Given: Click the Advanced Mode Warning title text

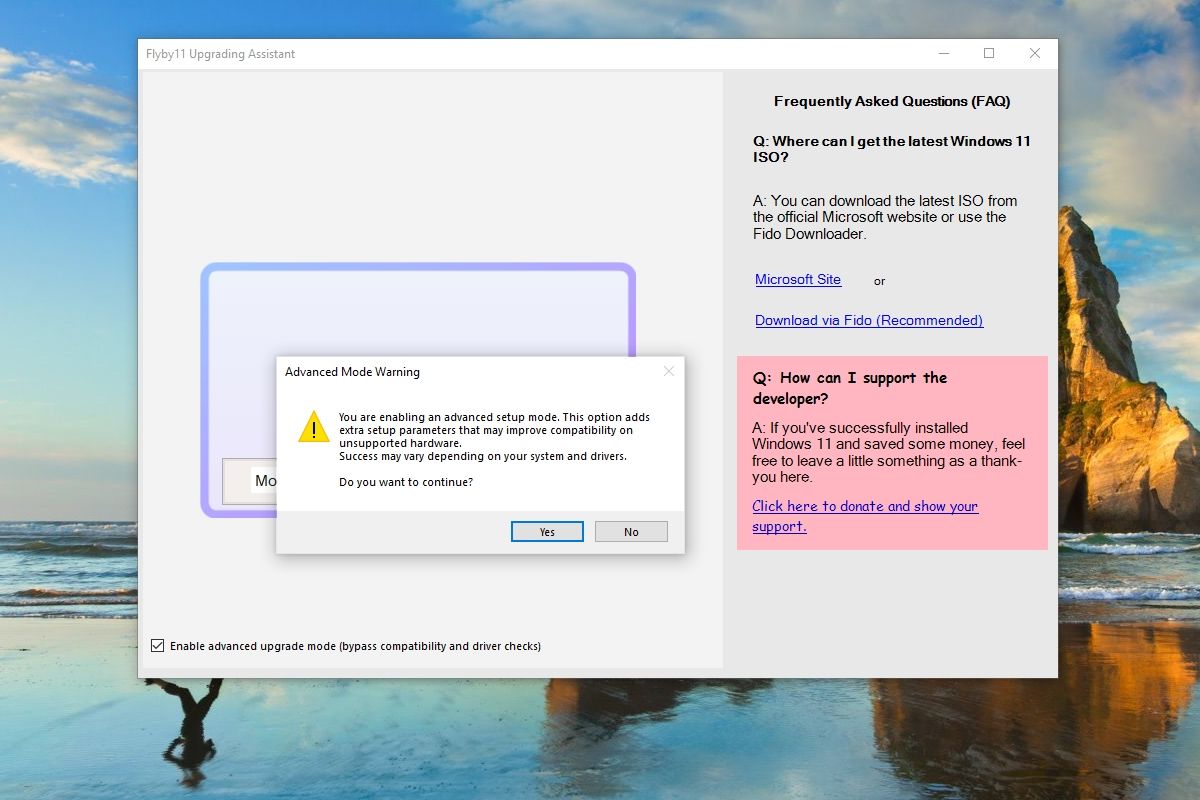Looking at the screenshot, I should [352, 372].
